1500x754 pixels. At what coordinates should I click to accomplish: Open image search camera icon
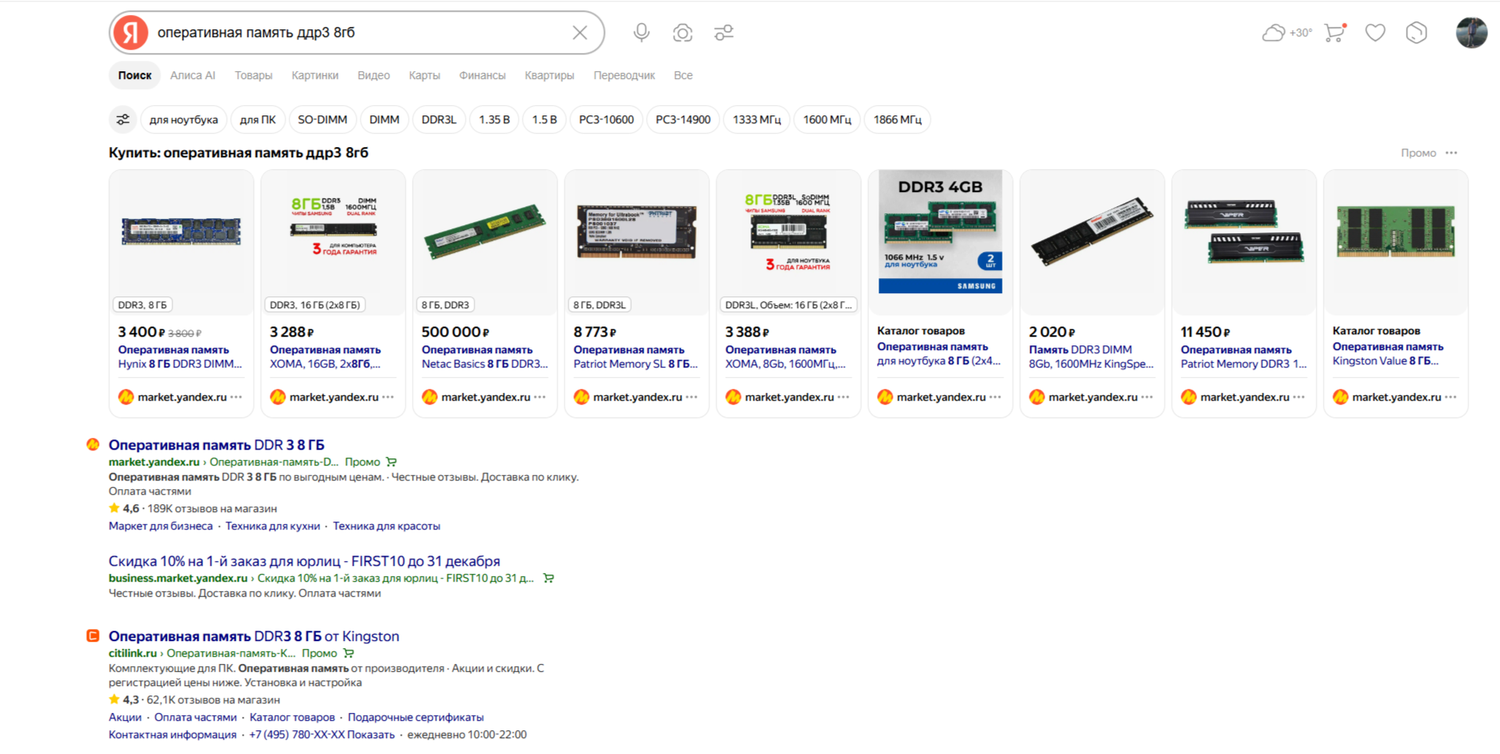tap(683, 33)
